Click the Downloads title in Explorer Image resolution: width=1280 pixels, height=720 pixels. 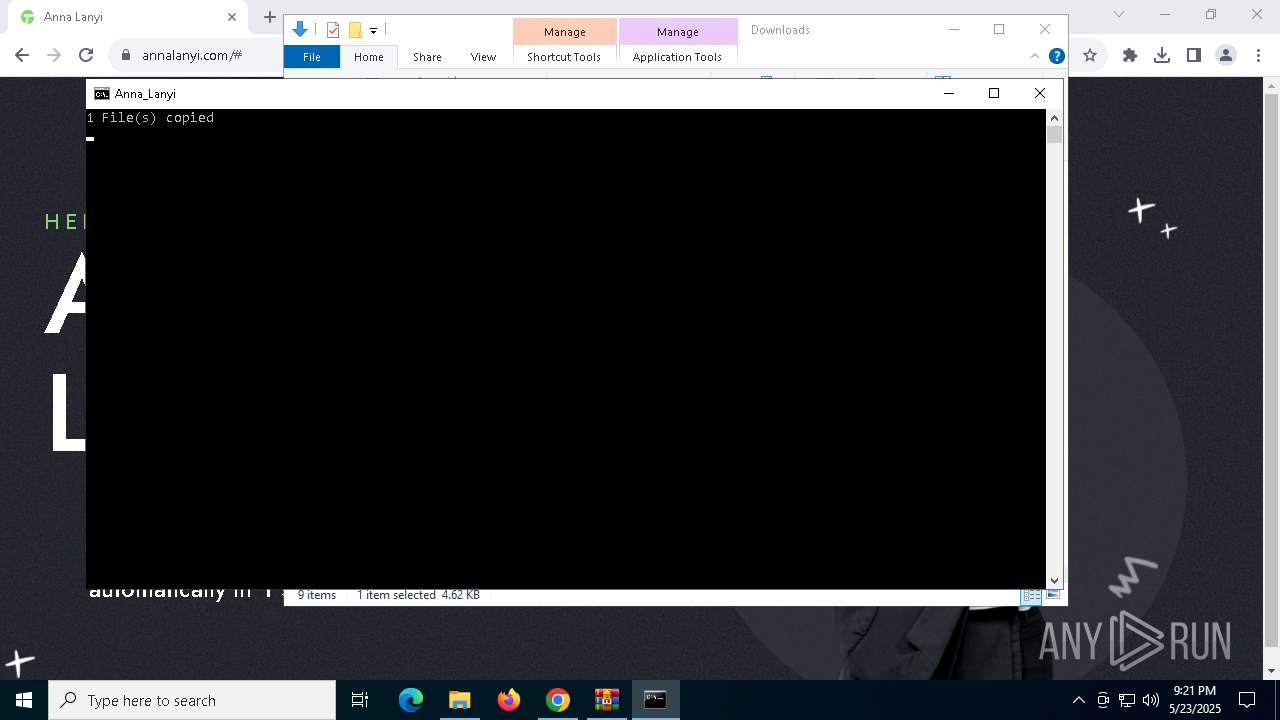[x=780, y=30]
